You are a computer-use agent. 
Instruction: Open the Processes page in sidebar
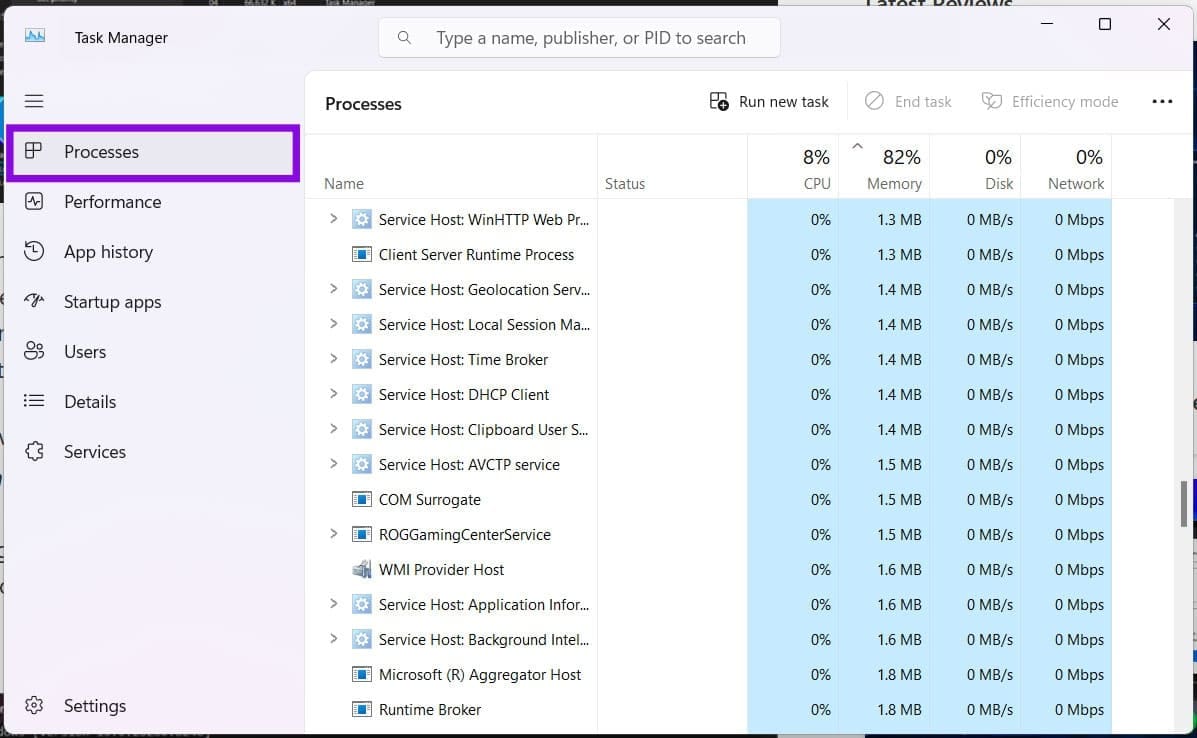click(x=153, y=153)
